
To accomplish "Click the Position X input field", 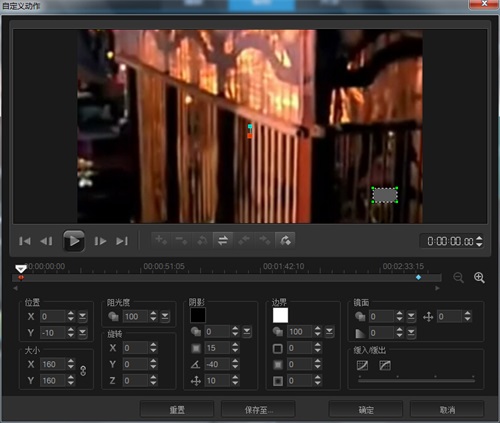I will point(53,316).
